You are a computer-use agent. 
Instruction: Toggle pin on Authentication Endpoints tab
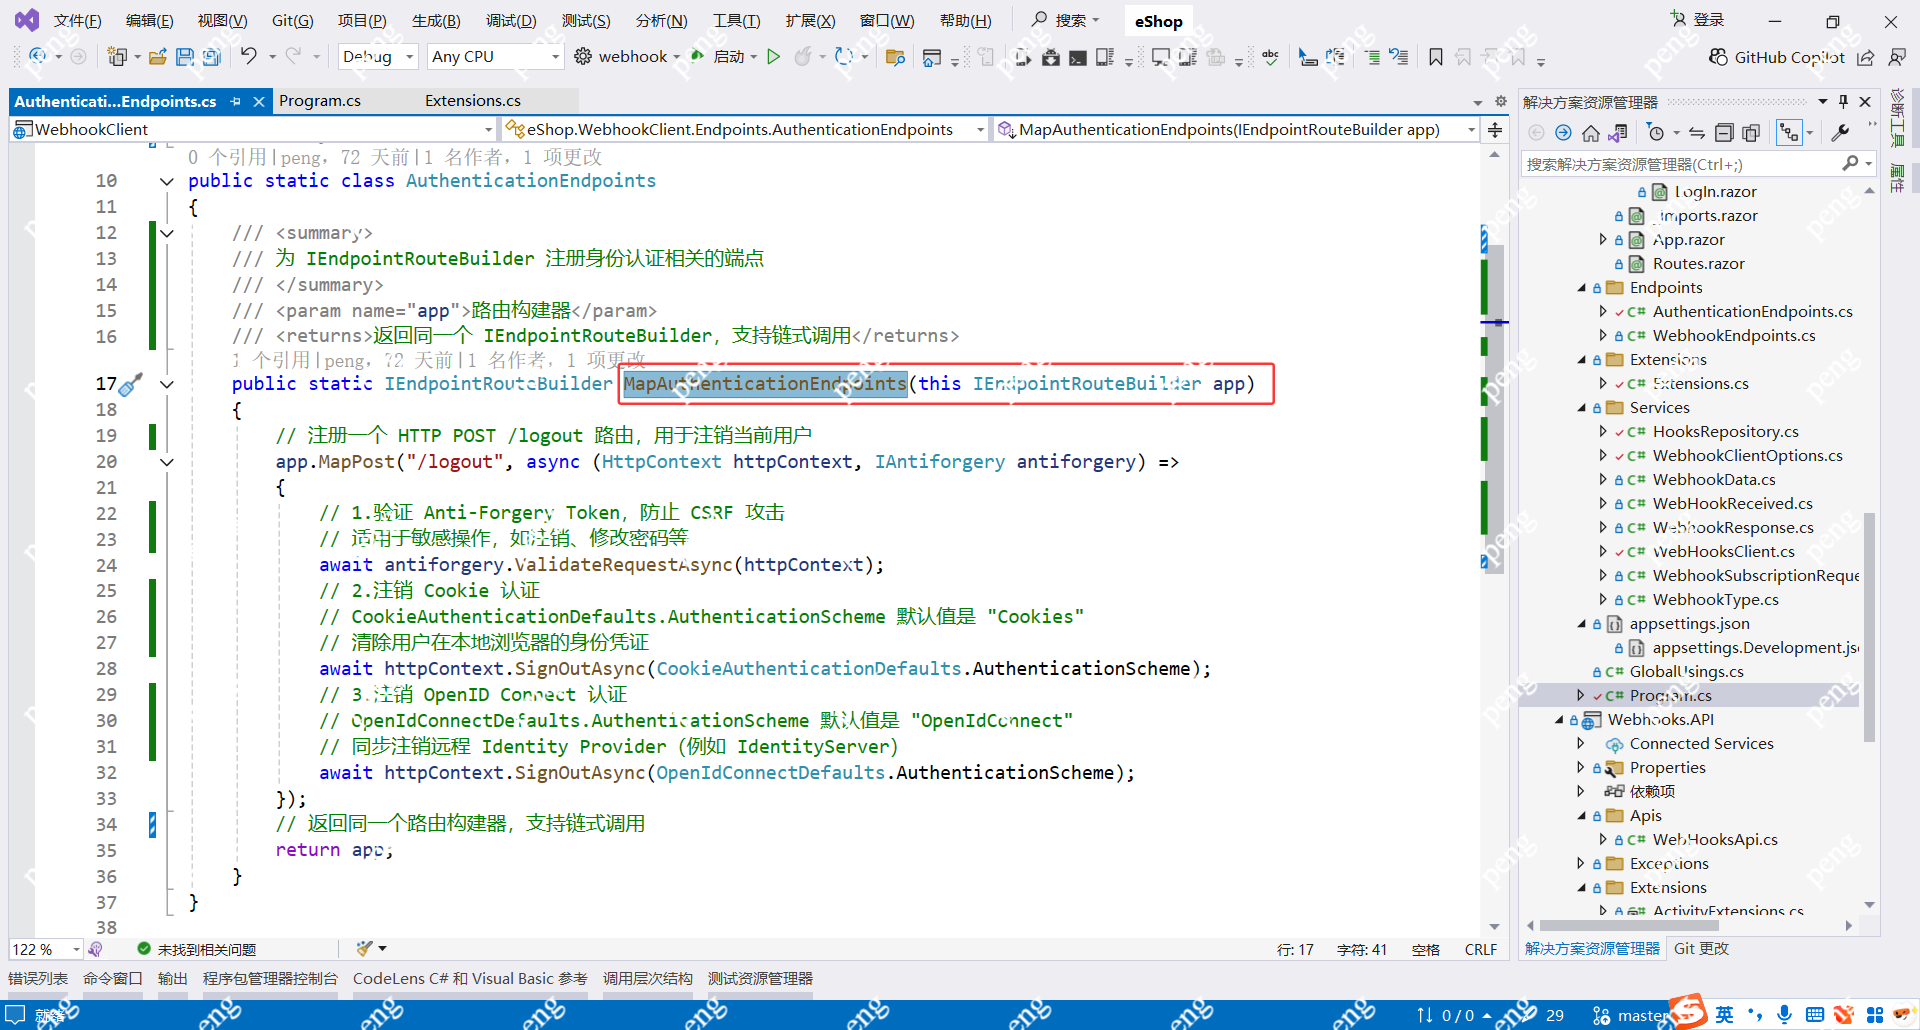click(x=236, y=101)
